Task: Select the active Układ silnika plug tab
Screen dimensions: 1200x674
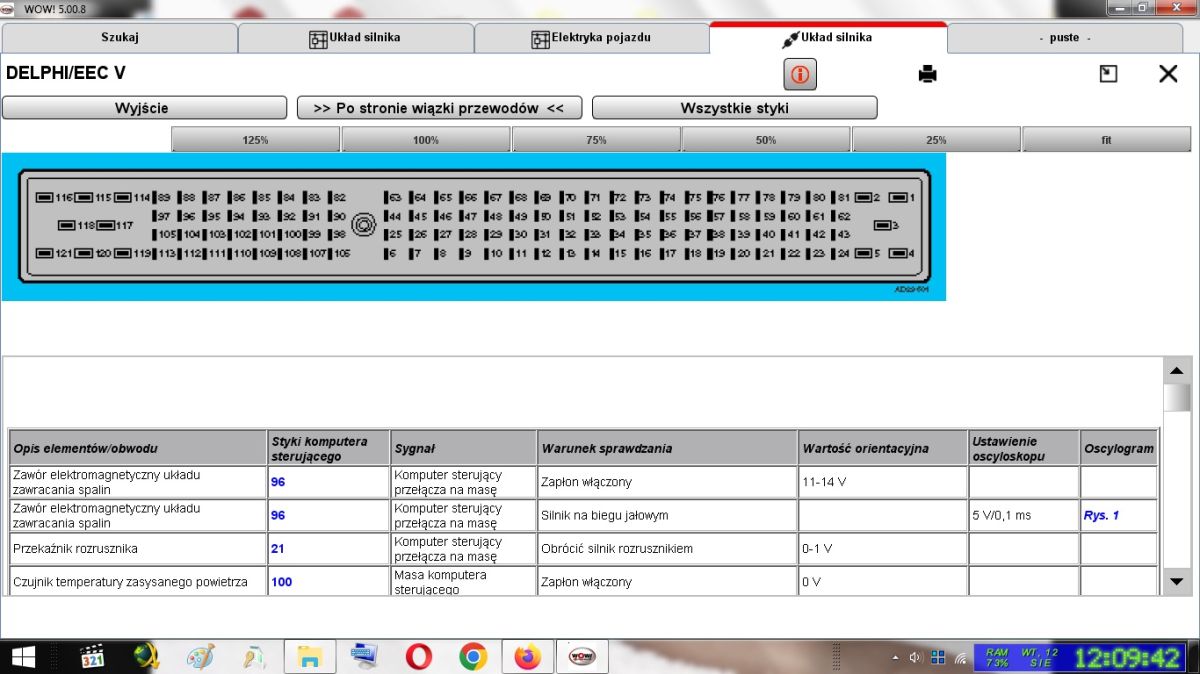Action: 828,38
